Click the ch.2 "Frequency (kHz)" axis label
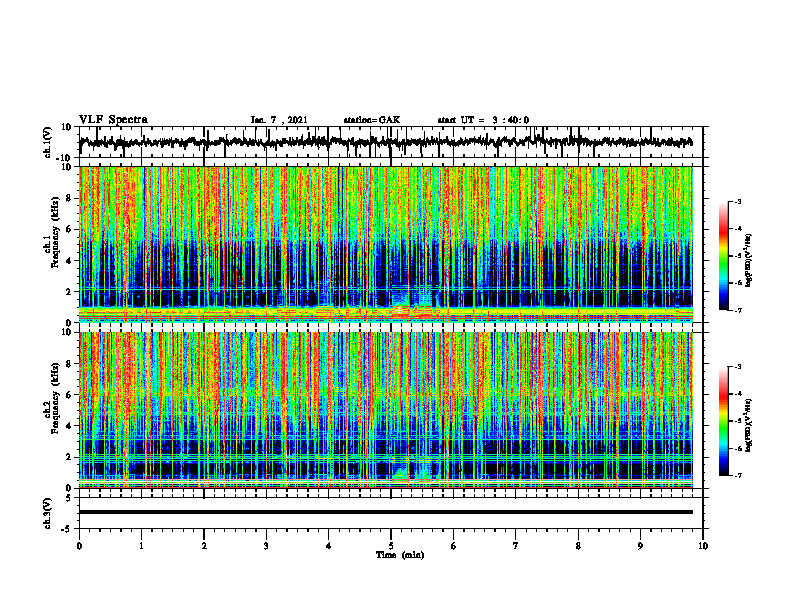 pos(55,398)
